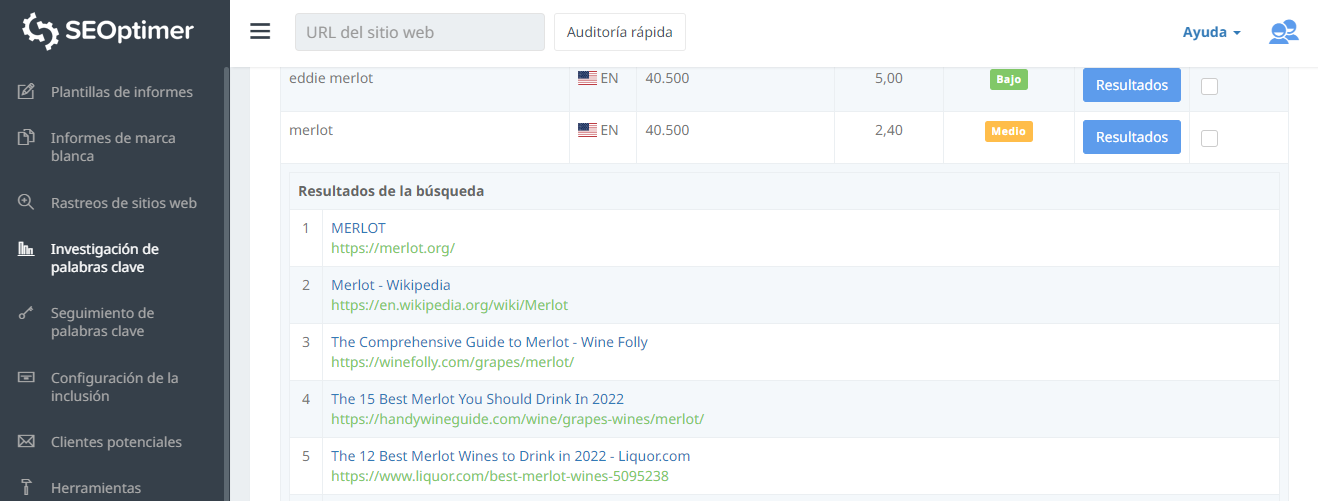Open the Wine Folly Merlot guide link
The height and width of the screenshot is (501, 1318).
[489, 342]
